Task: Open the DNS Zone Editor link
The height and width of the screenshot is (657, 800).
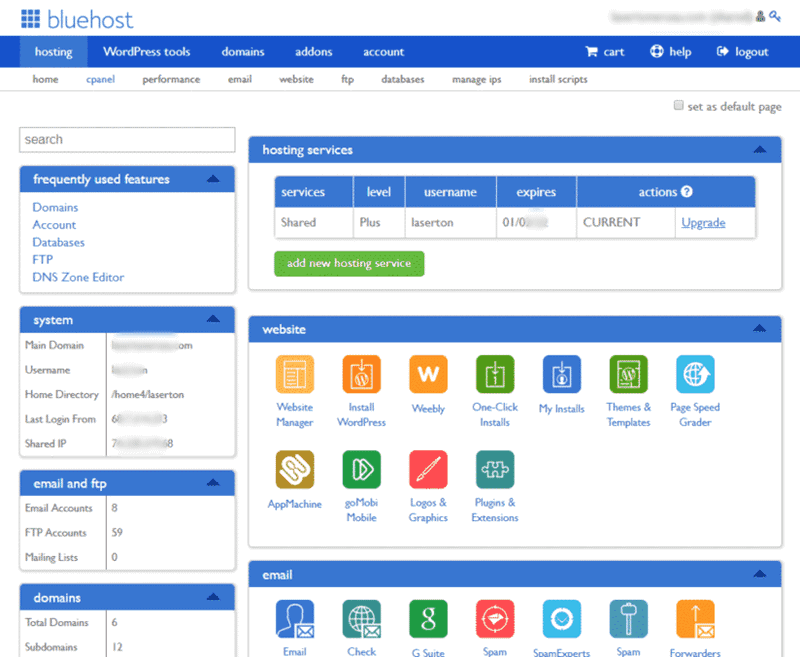Action: (78, 277)
